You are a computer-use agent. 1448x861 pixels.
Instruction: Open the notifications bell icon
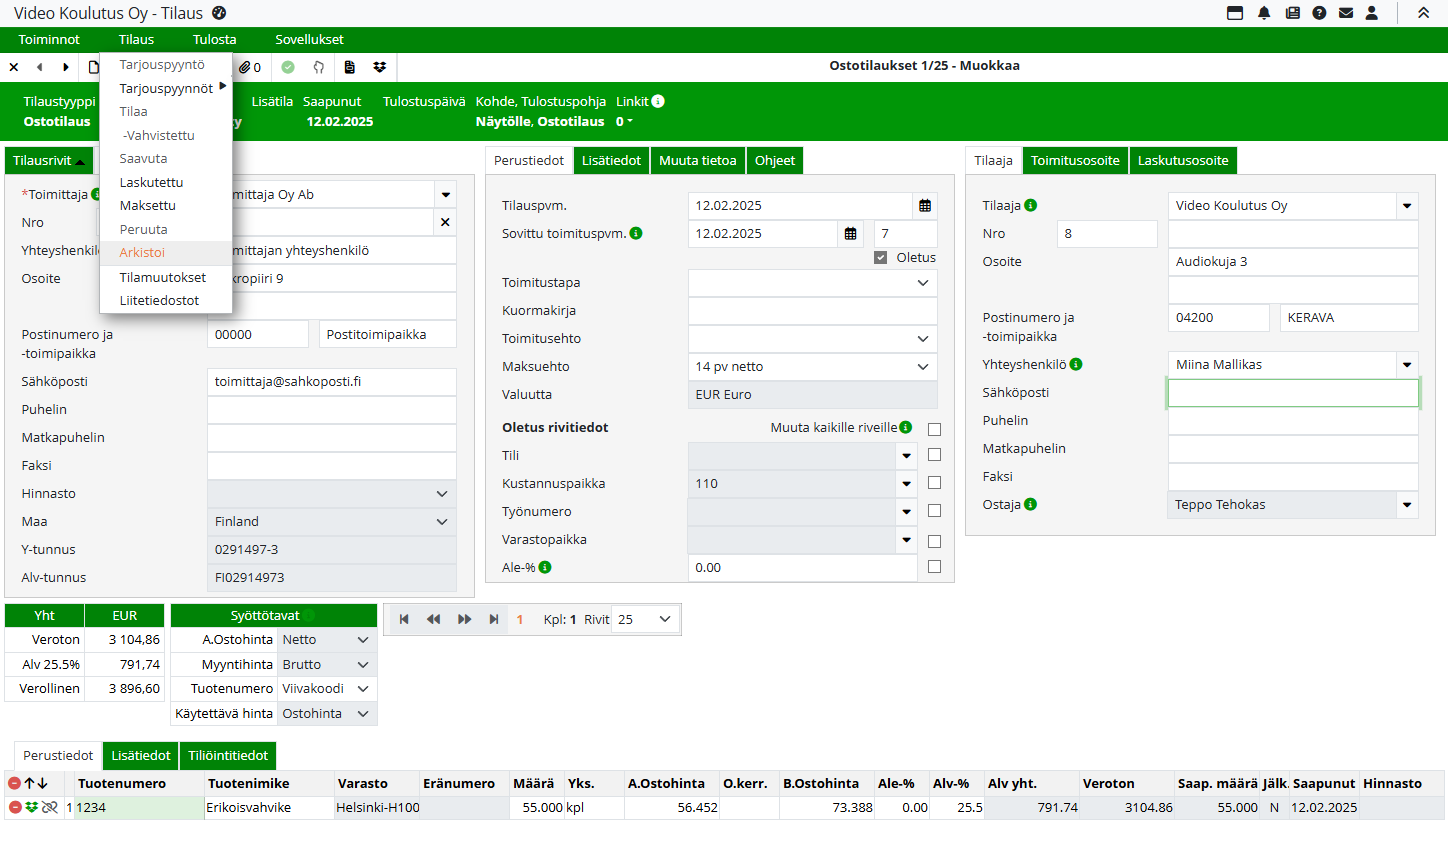pos(1264,13)
